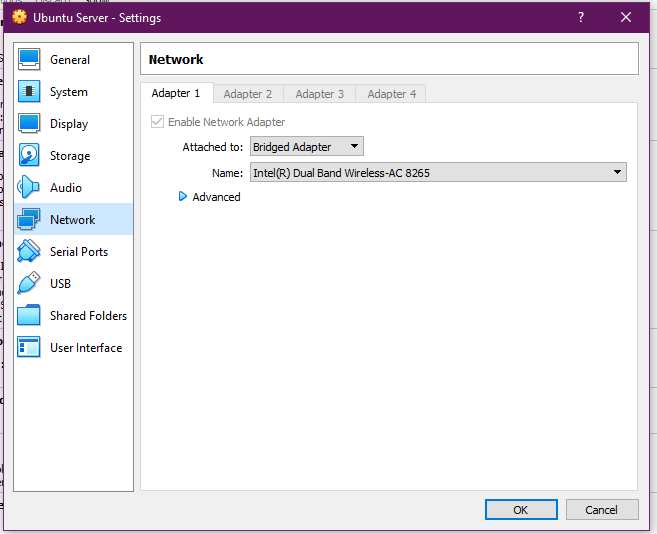Click the Advanced label text

[x=216, y=197]
